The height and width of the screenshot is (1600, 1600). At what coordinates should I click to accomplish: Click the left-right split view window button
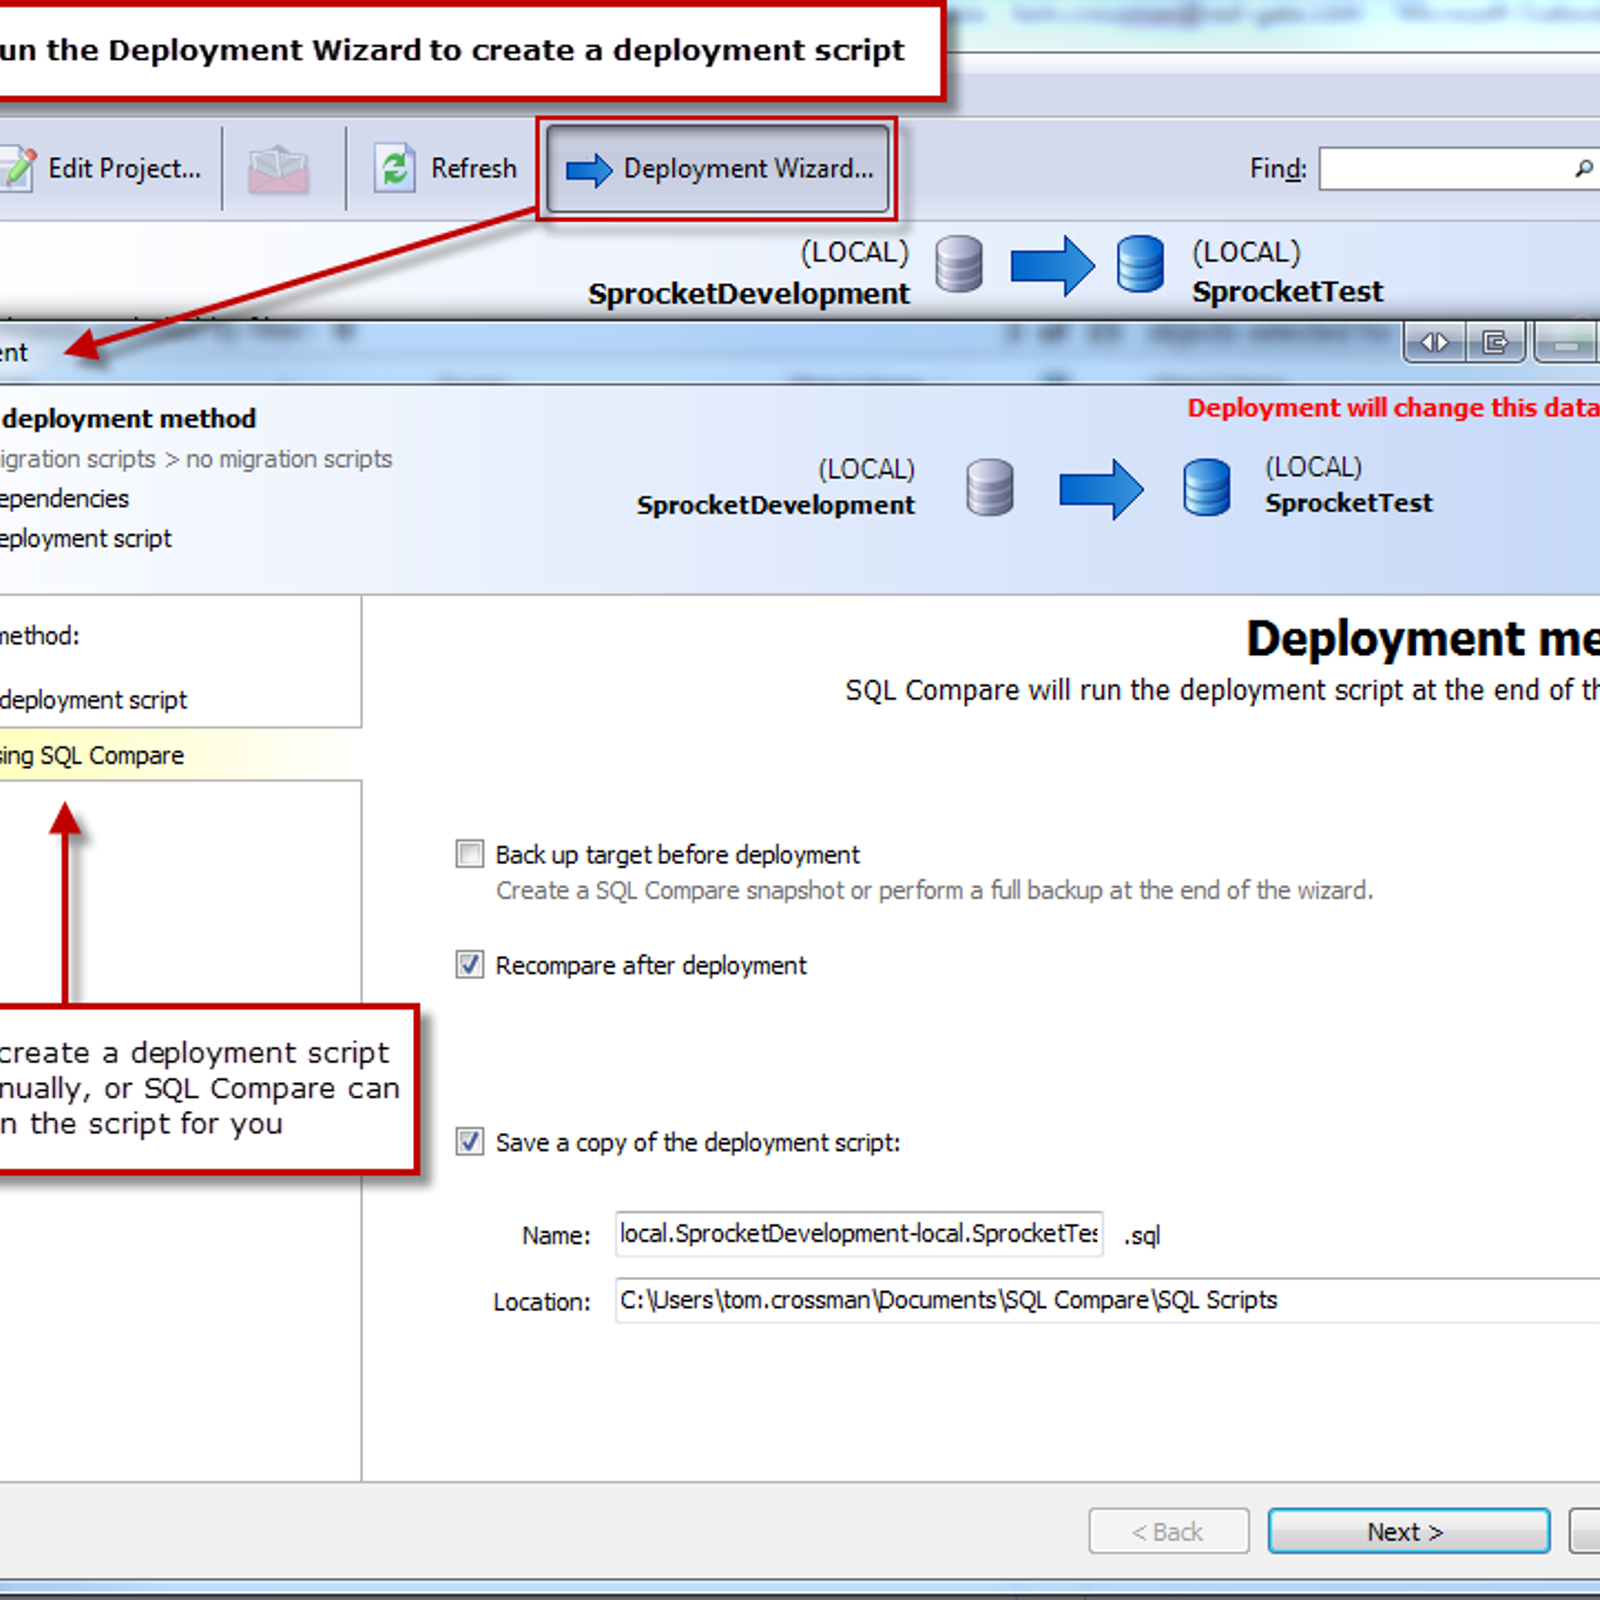coord(1435,343)
